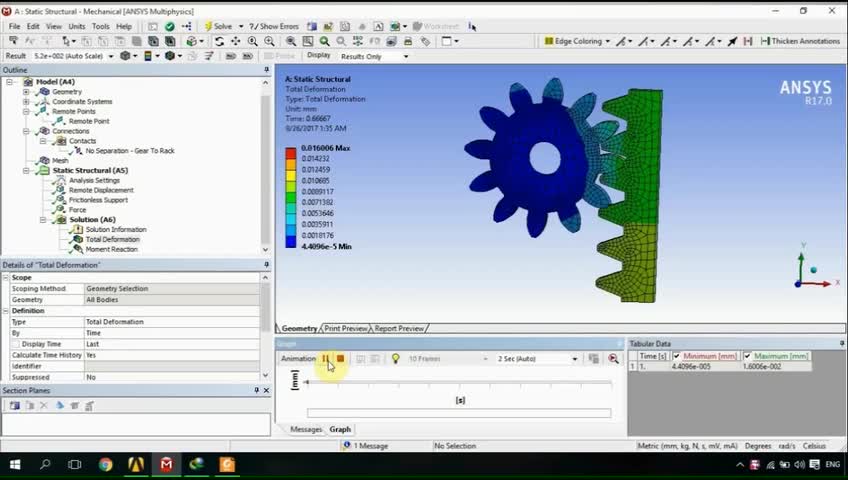The image size is (848, 480).
Task: Open the Result scale dropdown
Action: (111, 56)
